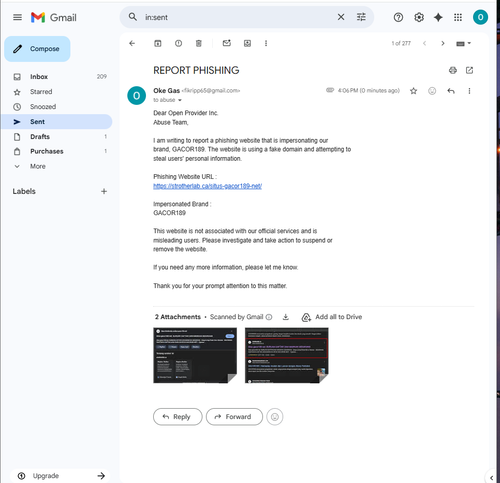Go back to the Sent list
Image resolution: width=500 pixels, height=483 pixels.
pyautogui.click(x=132, y=43)
